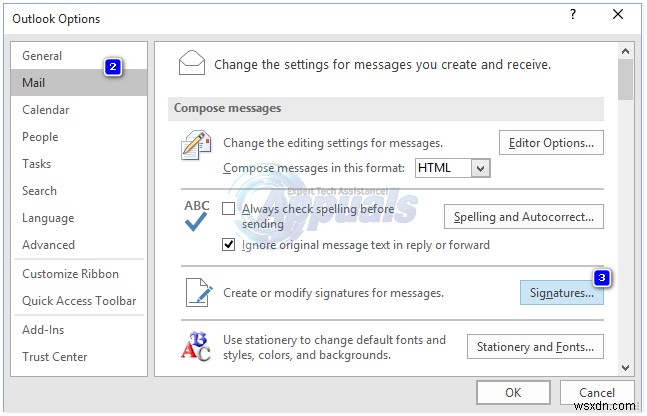Click the pencil-and-envelope editing settings icon
Viewport: 647px width, 416px height.
coord(196,145)
